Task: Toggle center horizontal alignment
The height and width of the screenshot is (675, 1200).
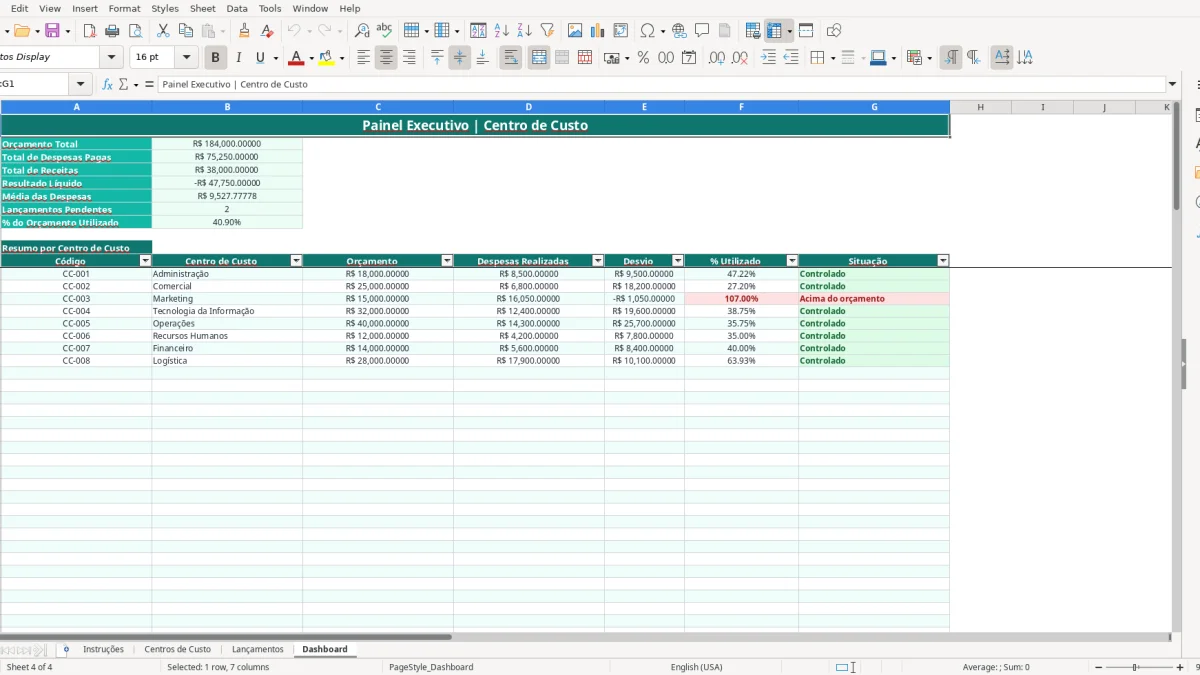Action: tap(386, 58)
